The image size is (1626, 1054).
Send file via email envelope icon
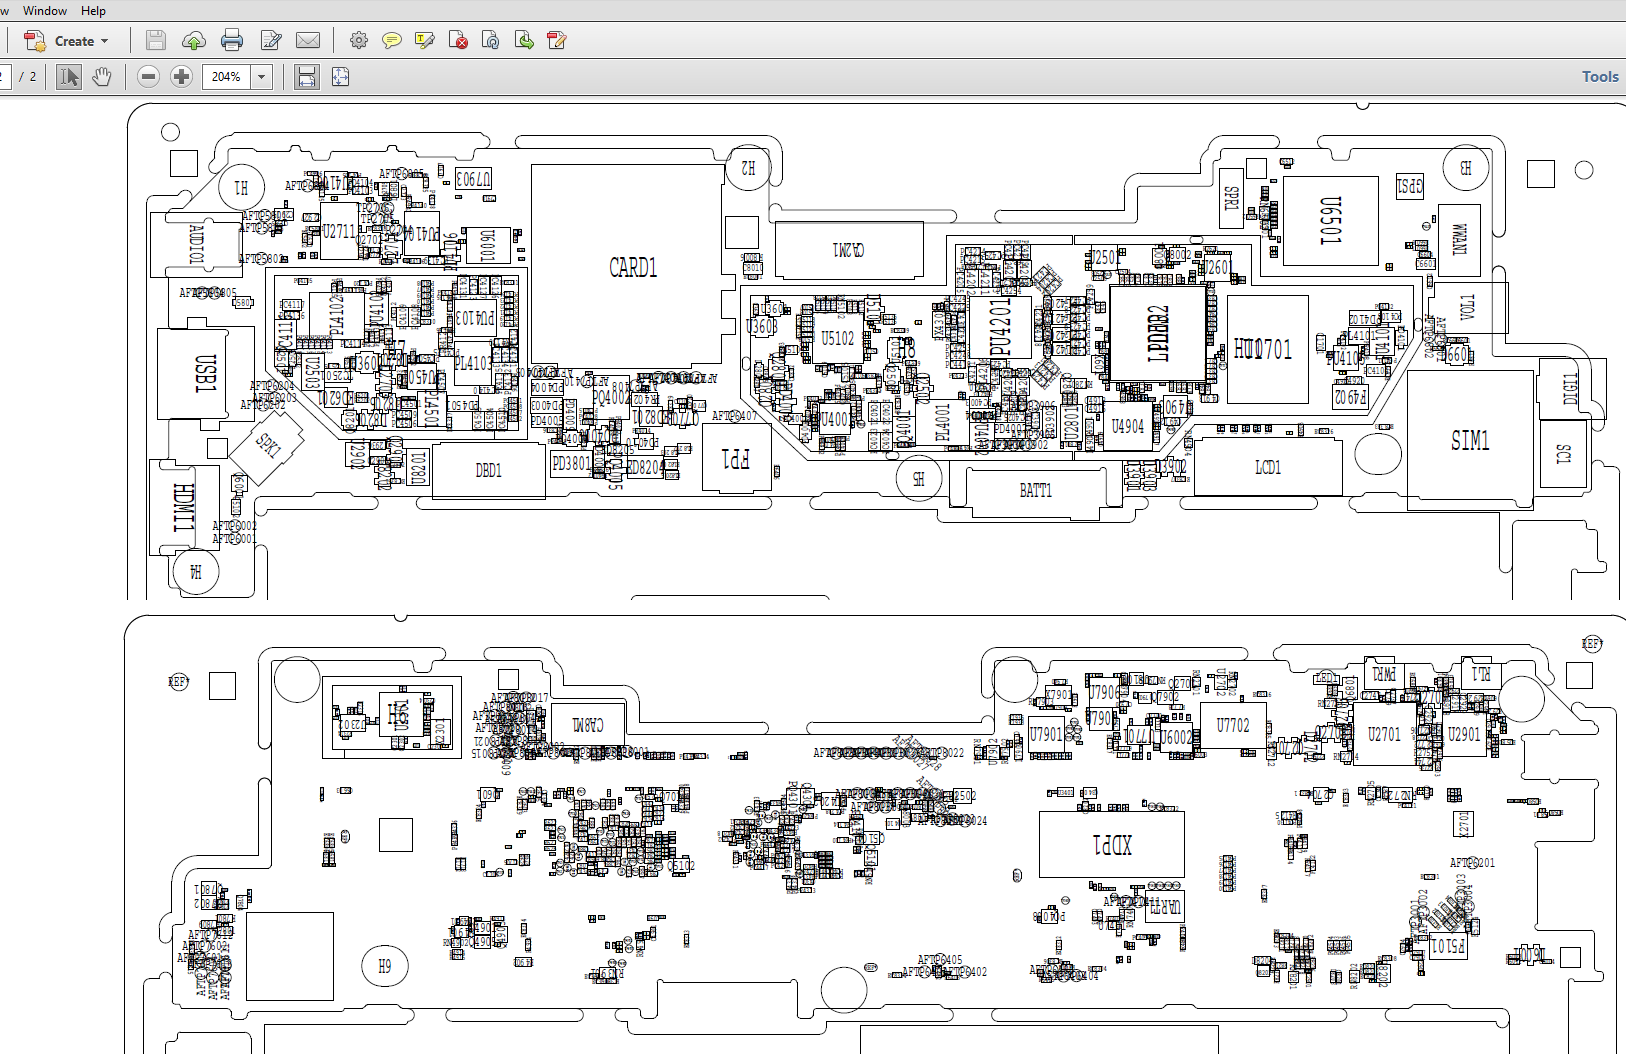308,41
